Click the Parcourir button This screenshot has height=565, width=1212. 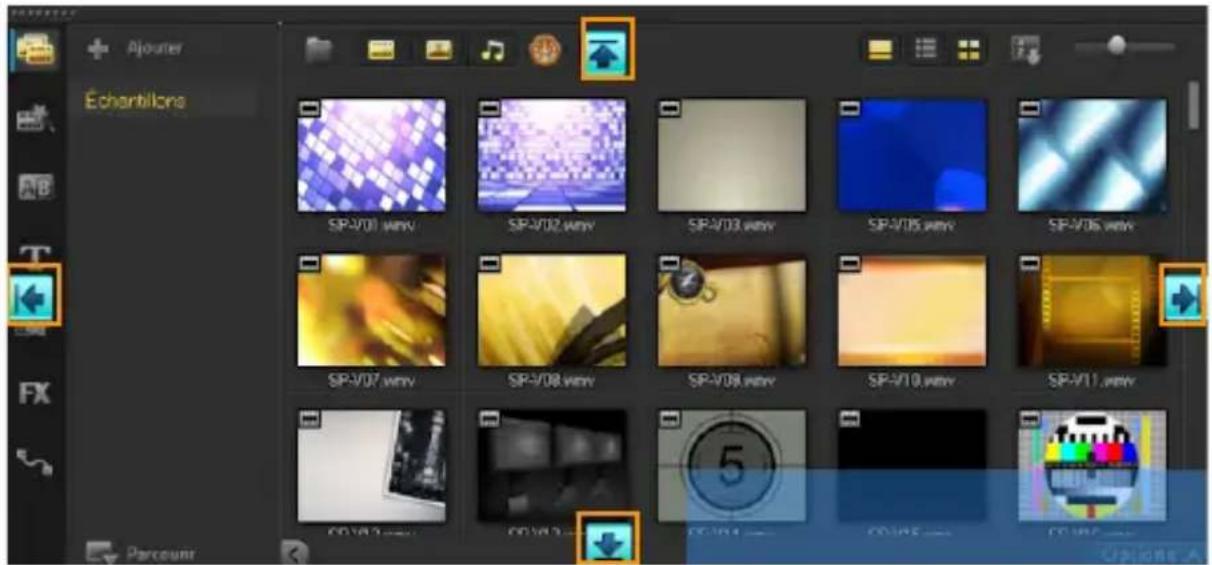[141, 552]
